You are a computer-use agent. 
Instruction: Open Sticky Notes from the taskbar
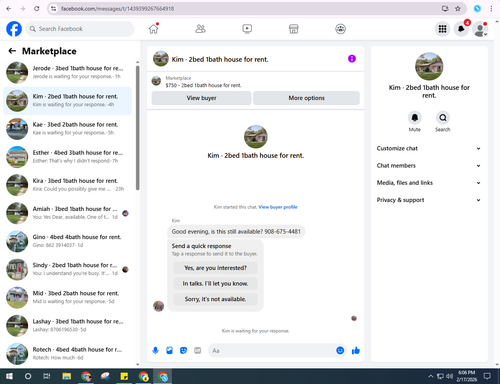124,376
